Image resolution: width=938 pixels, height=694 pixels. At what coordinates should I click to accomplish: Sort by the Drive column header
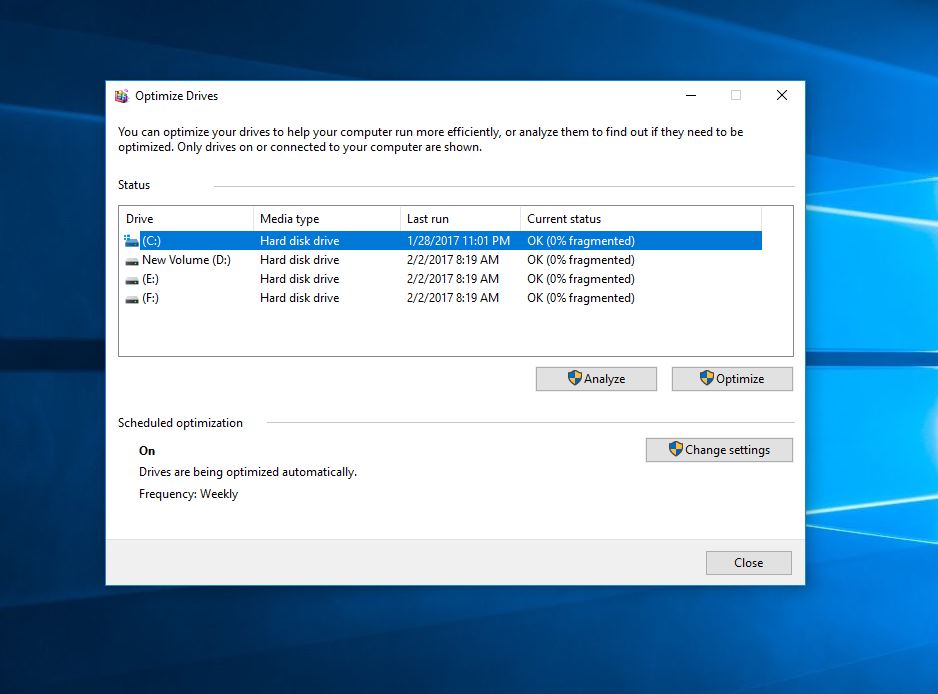[x=186, y=219]
